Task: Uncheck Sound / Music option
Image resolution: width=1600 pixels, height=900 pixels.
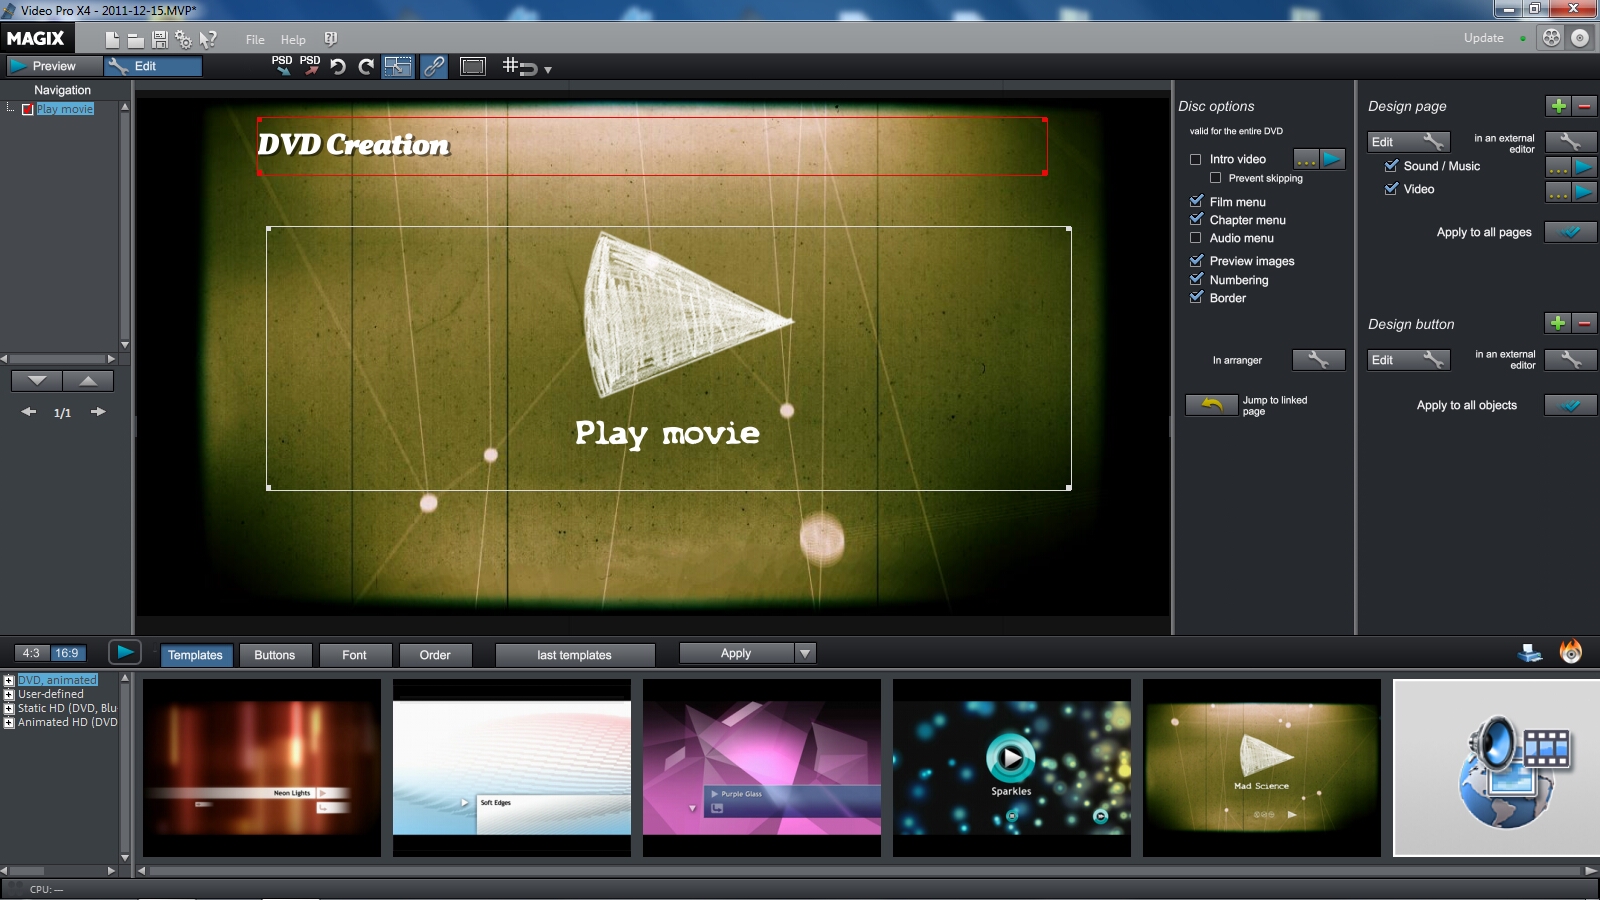Action: (1390, 166)
